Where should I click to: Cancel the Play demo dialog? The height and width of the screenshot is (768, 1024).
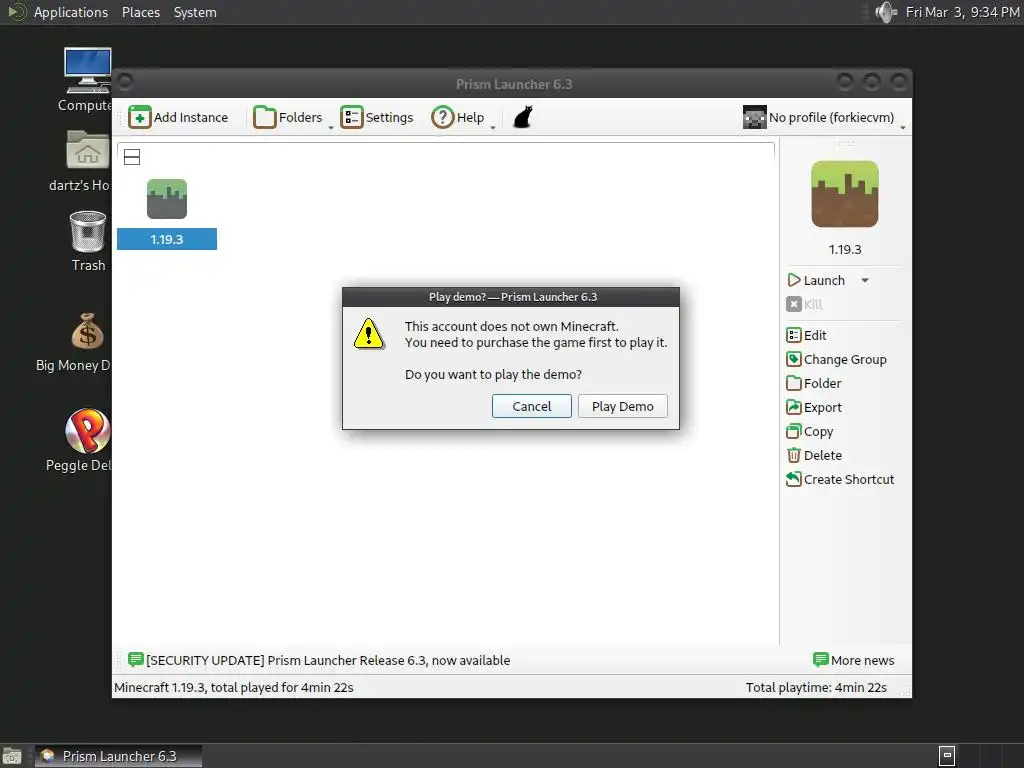532,406
